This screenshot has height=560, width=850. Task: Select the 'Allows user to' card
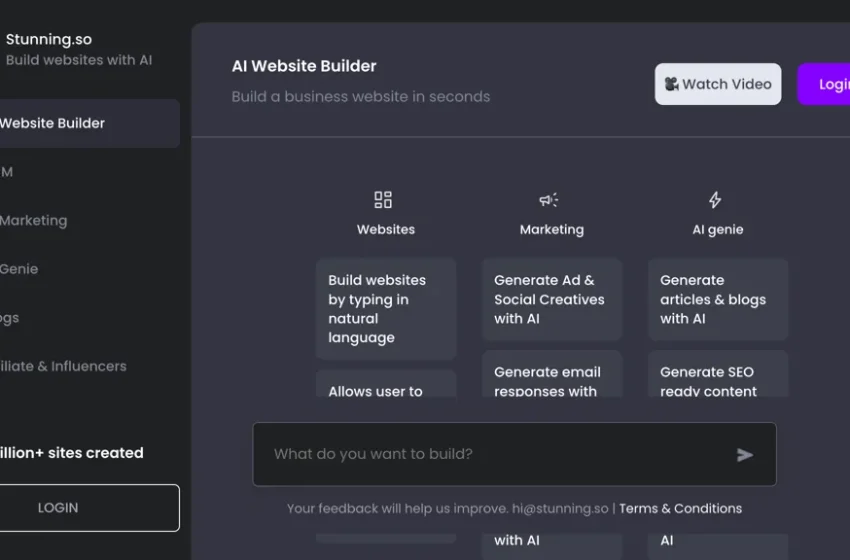[x=386, y=384]
